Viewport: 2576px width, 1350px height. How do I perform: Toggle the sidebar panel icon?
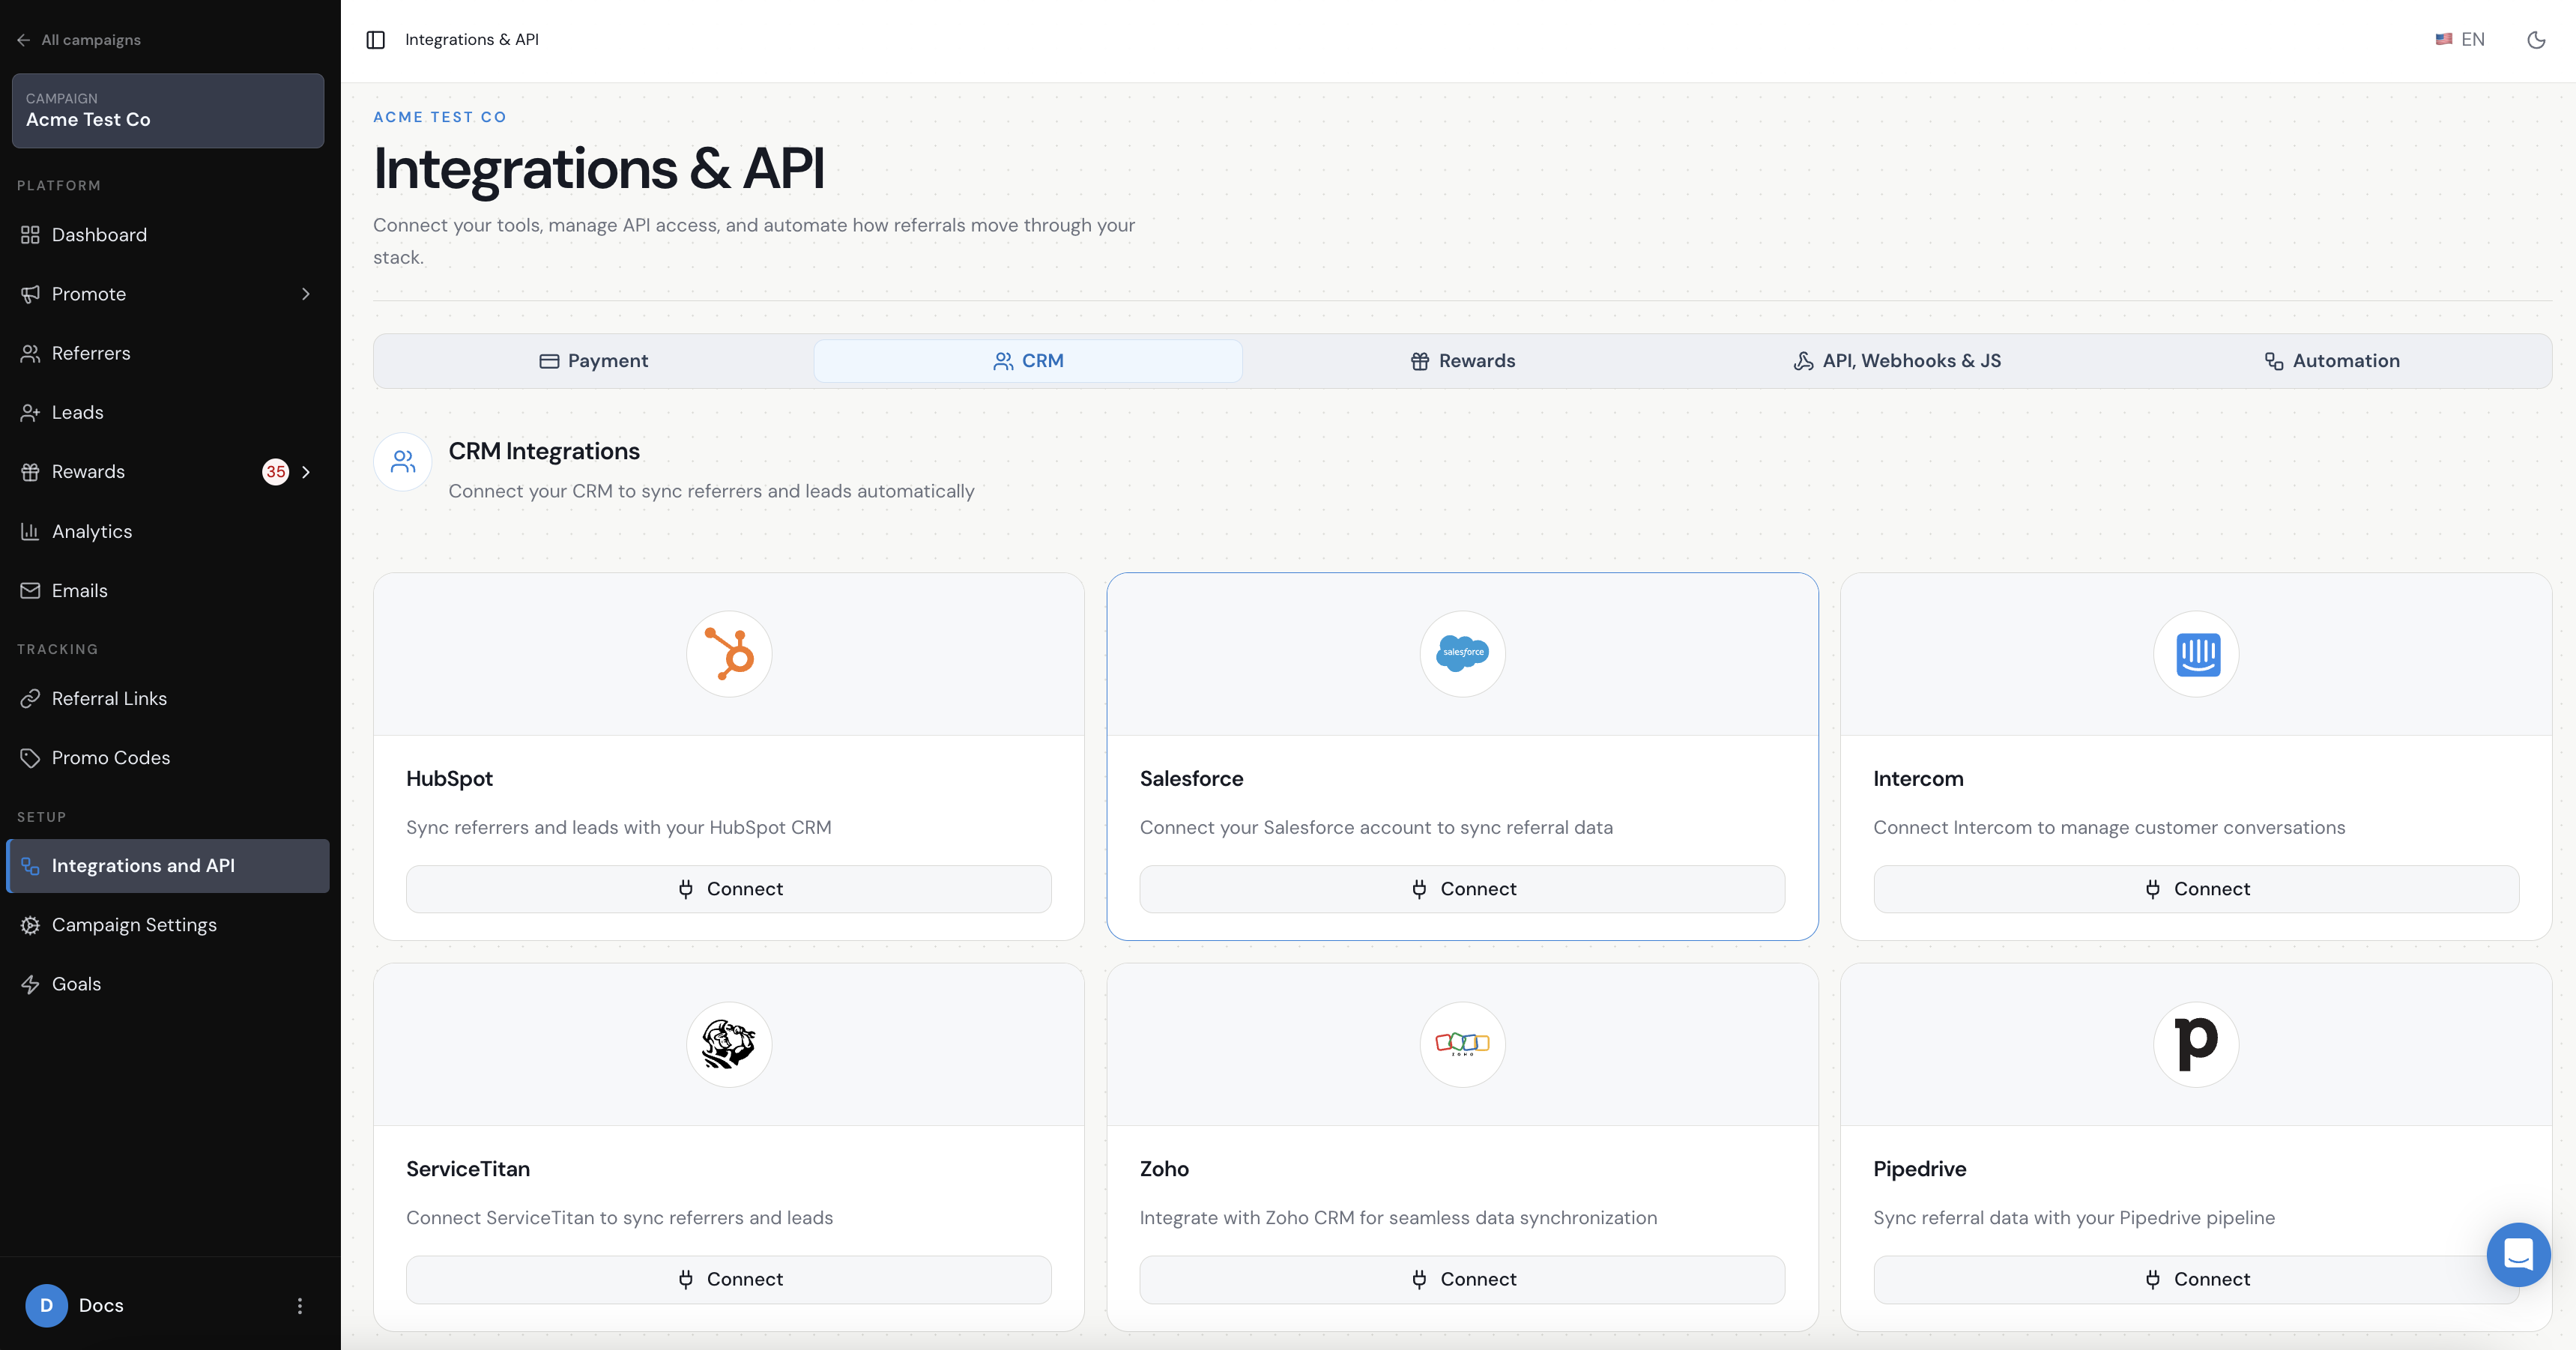pos(375,40)
